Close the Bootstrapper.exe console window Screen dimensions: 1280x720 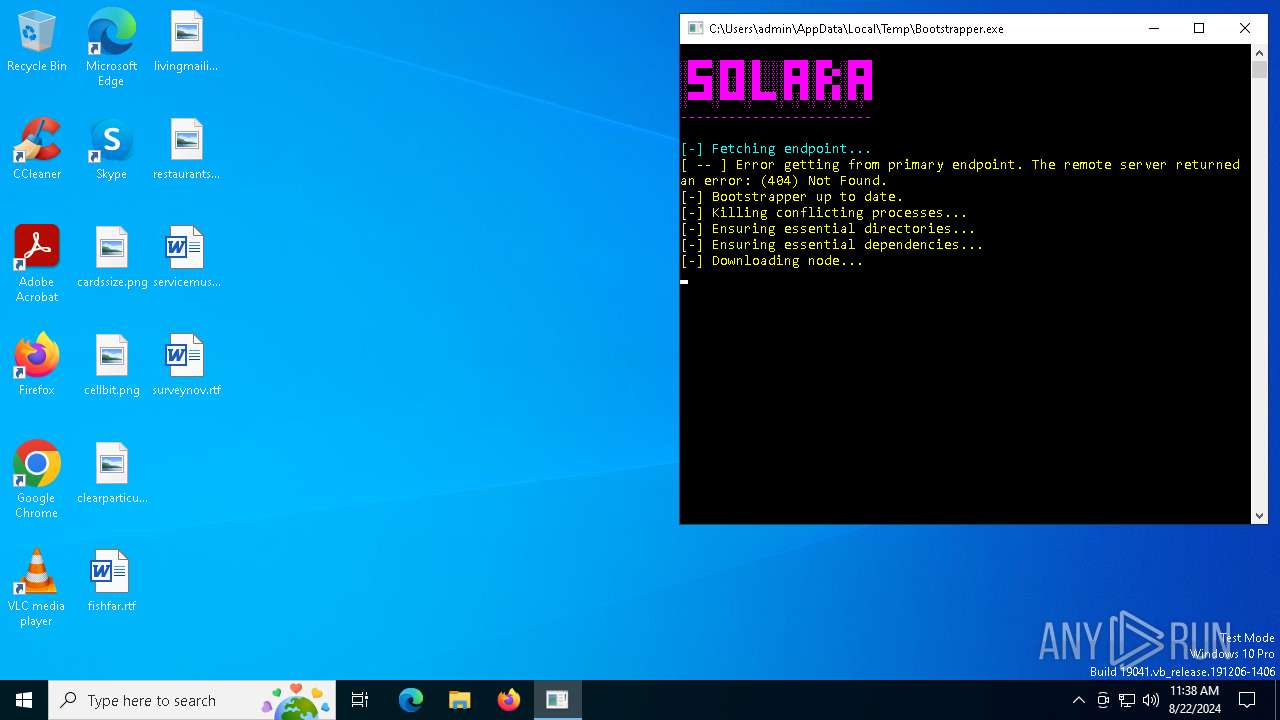tap(1245, 29)
